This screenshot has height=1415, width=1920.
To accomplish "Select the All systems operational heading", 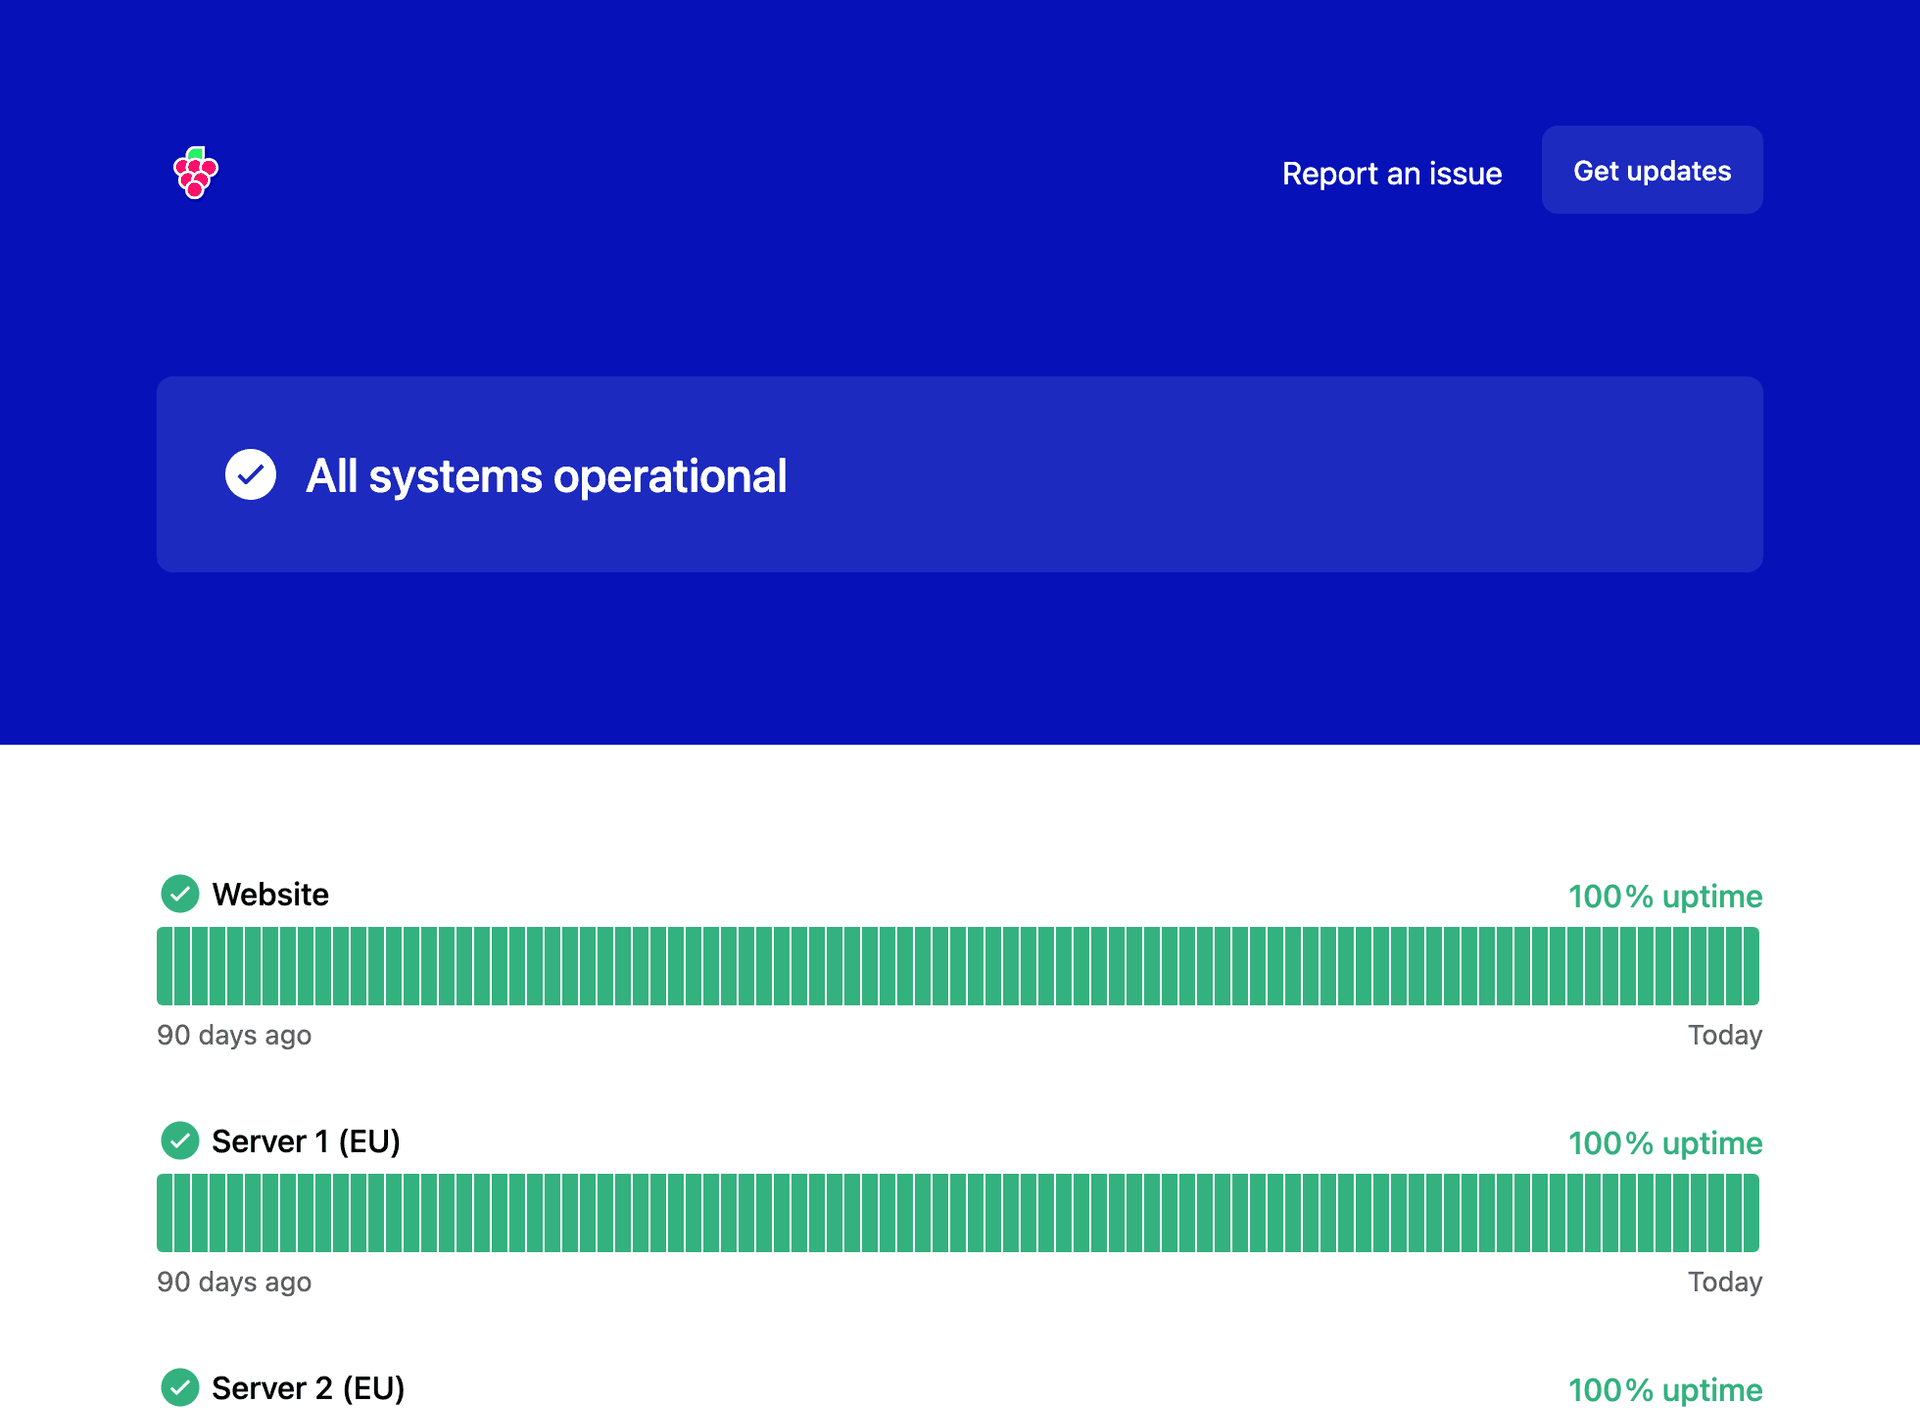I will click(x=546, y=476).
